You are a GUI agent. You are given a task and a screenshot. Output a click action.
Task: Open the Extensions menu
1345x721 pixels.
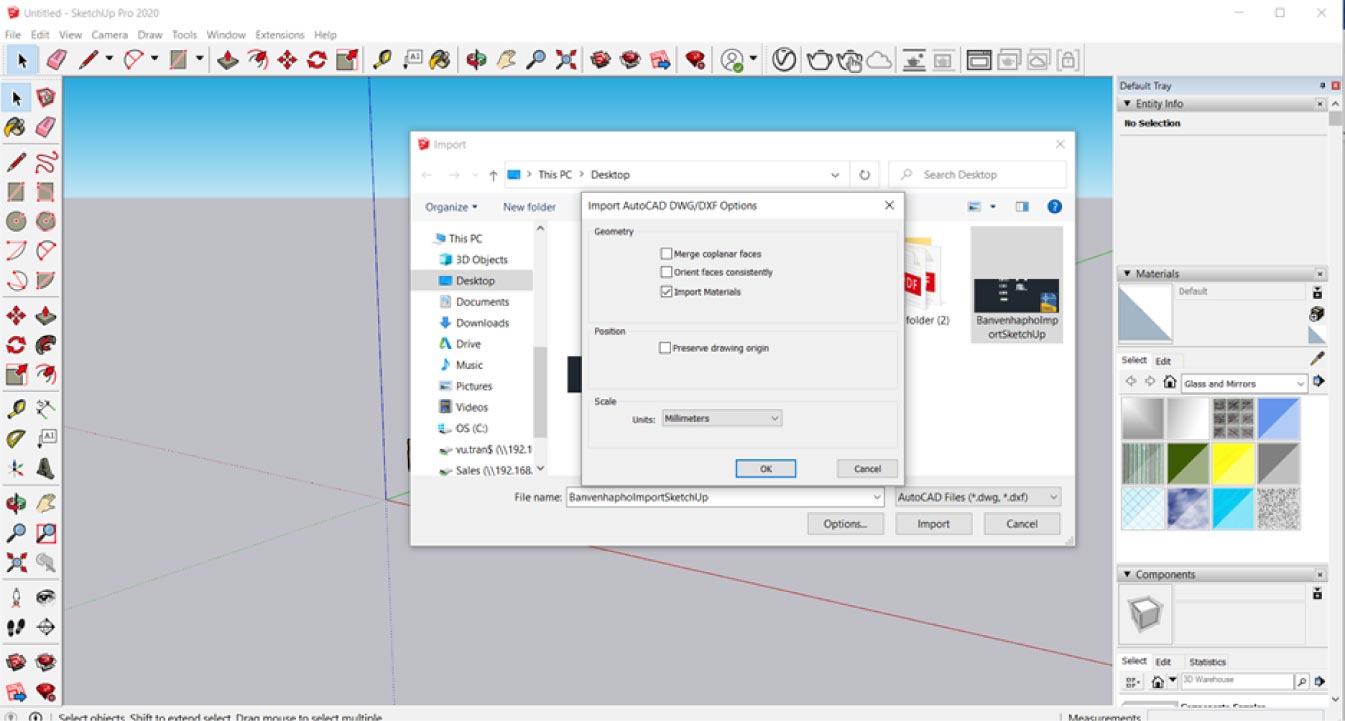point(279,34)
